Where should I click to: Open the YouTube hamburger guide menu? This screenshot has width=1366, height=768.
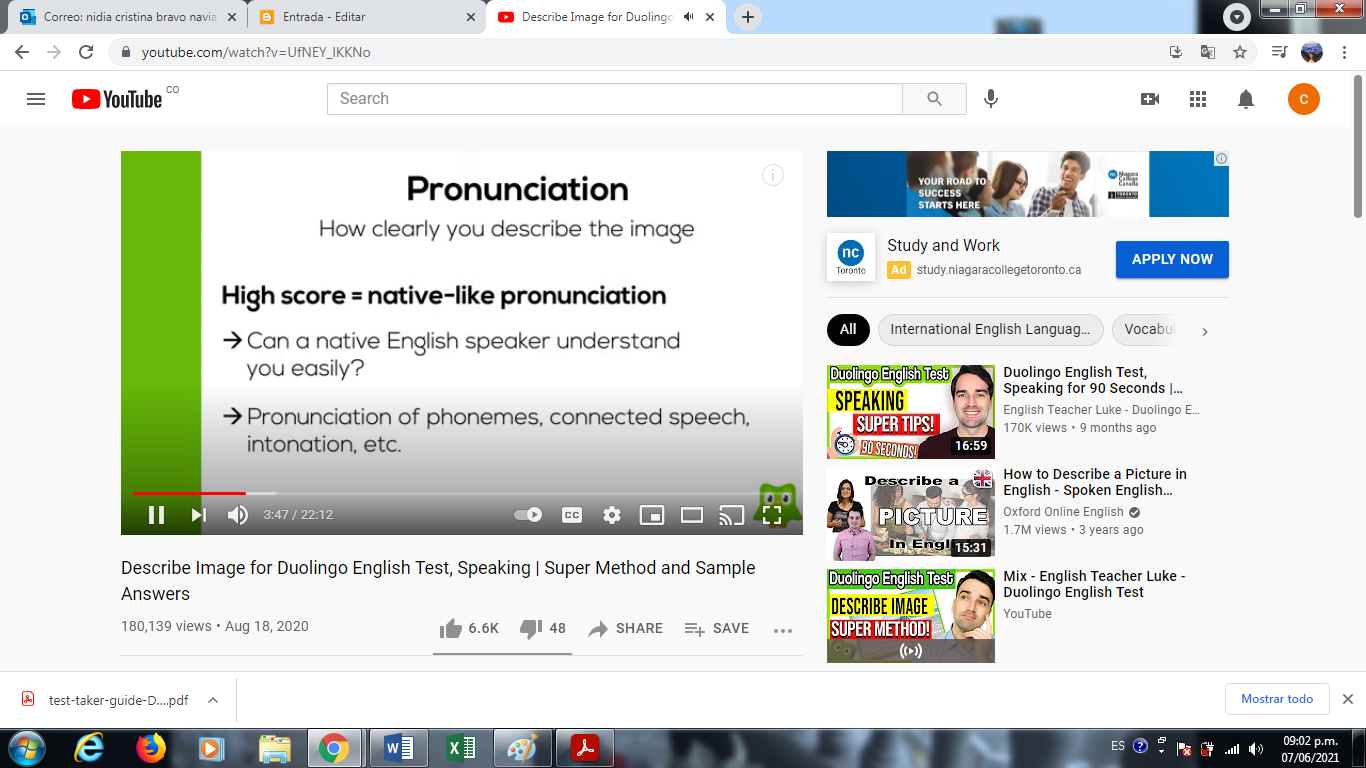point(36,99)
